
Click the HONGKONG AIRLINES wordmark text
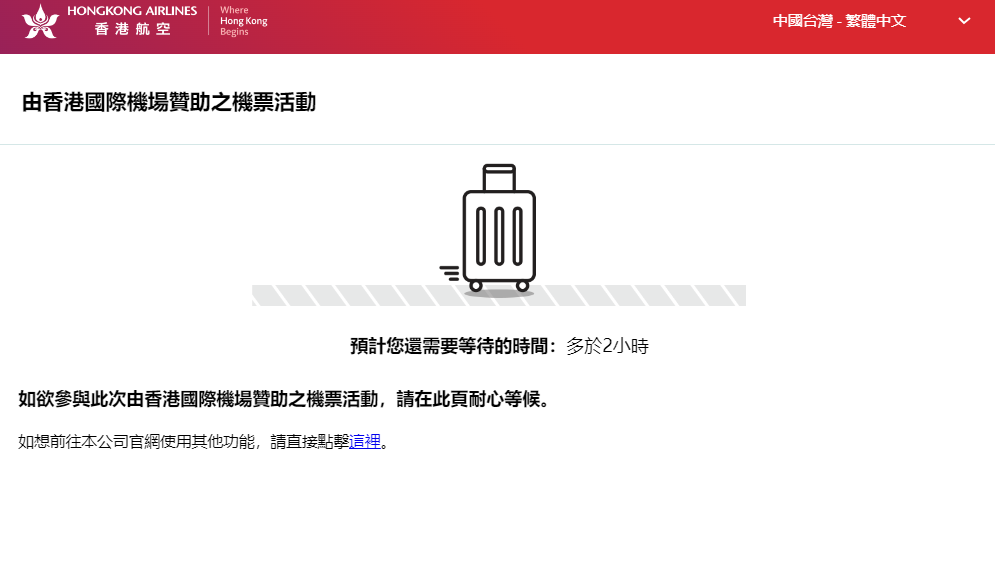tap(132, 11)
